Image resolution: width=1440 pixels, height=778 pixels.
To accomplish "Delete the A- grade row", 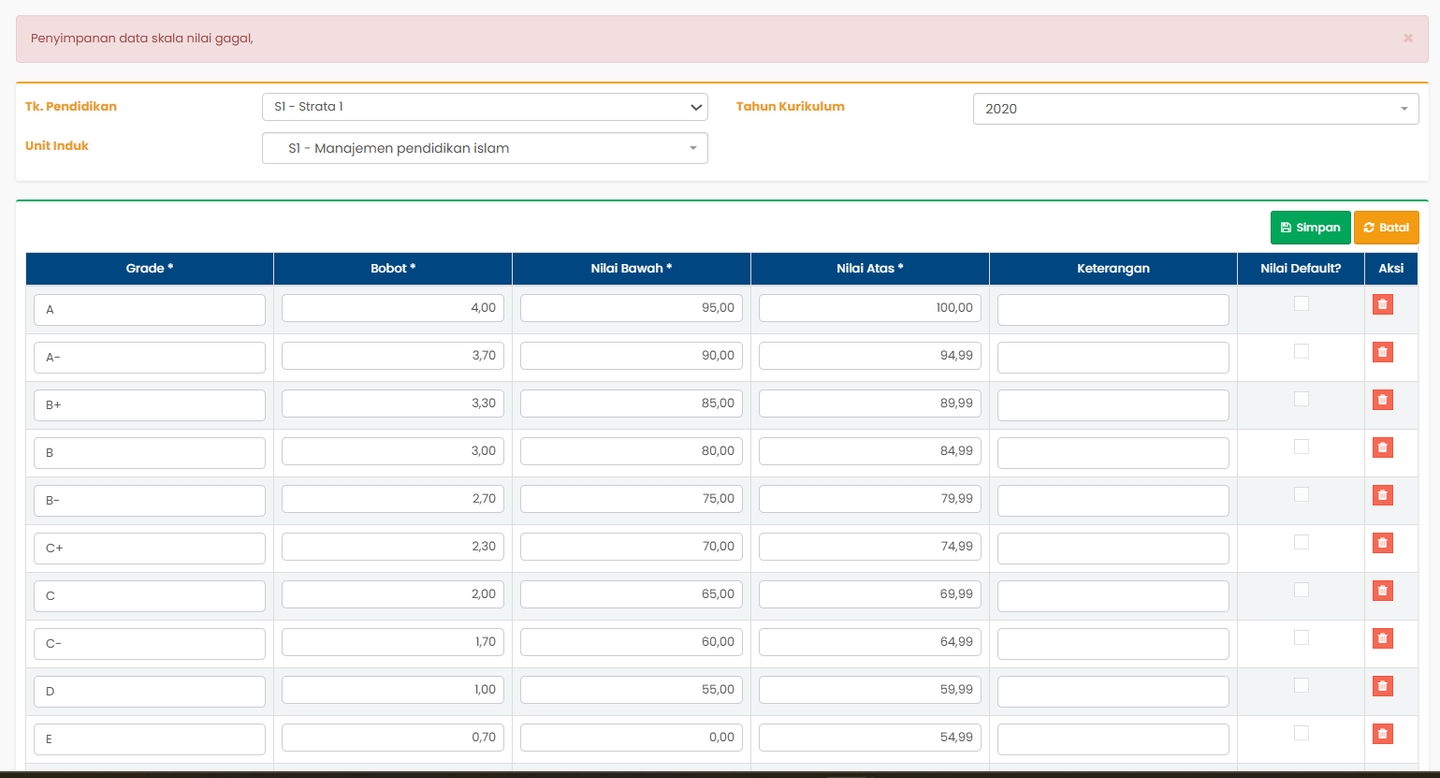I will [x=1382, y=352].
